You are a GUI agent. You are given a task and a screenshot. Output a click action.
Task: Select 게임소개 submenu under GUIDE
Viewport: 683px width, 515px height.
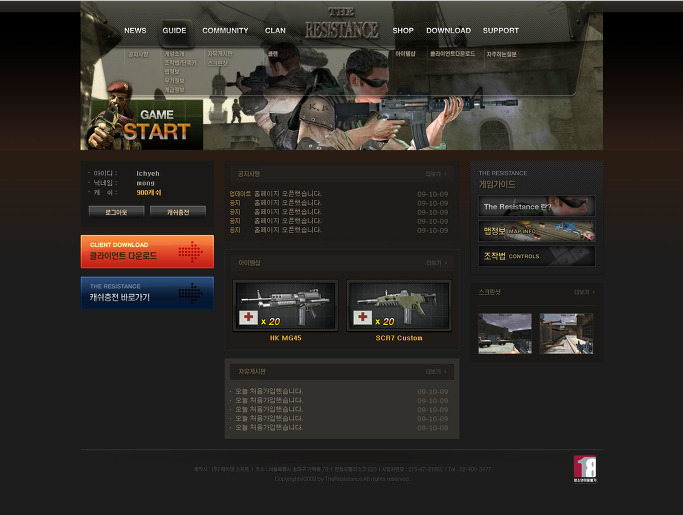coord(174,54)
